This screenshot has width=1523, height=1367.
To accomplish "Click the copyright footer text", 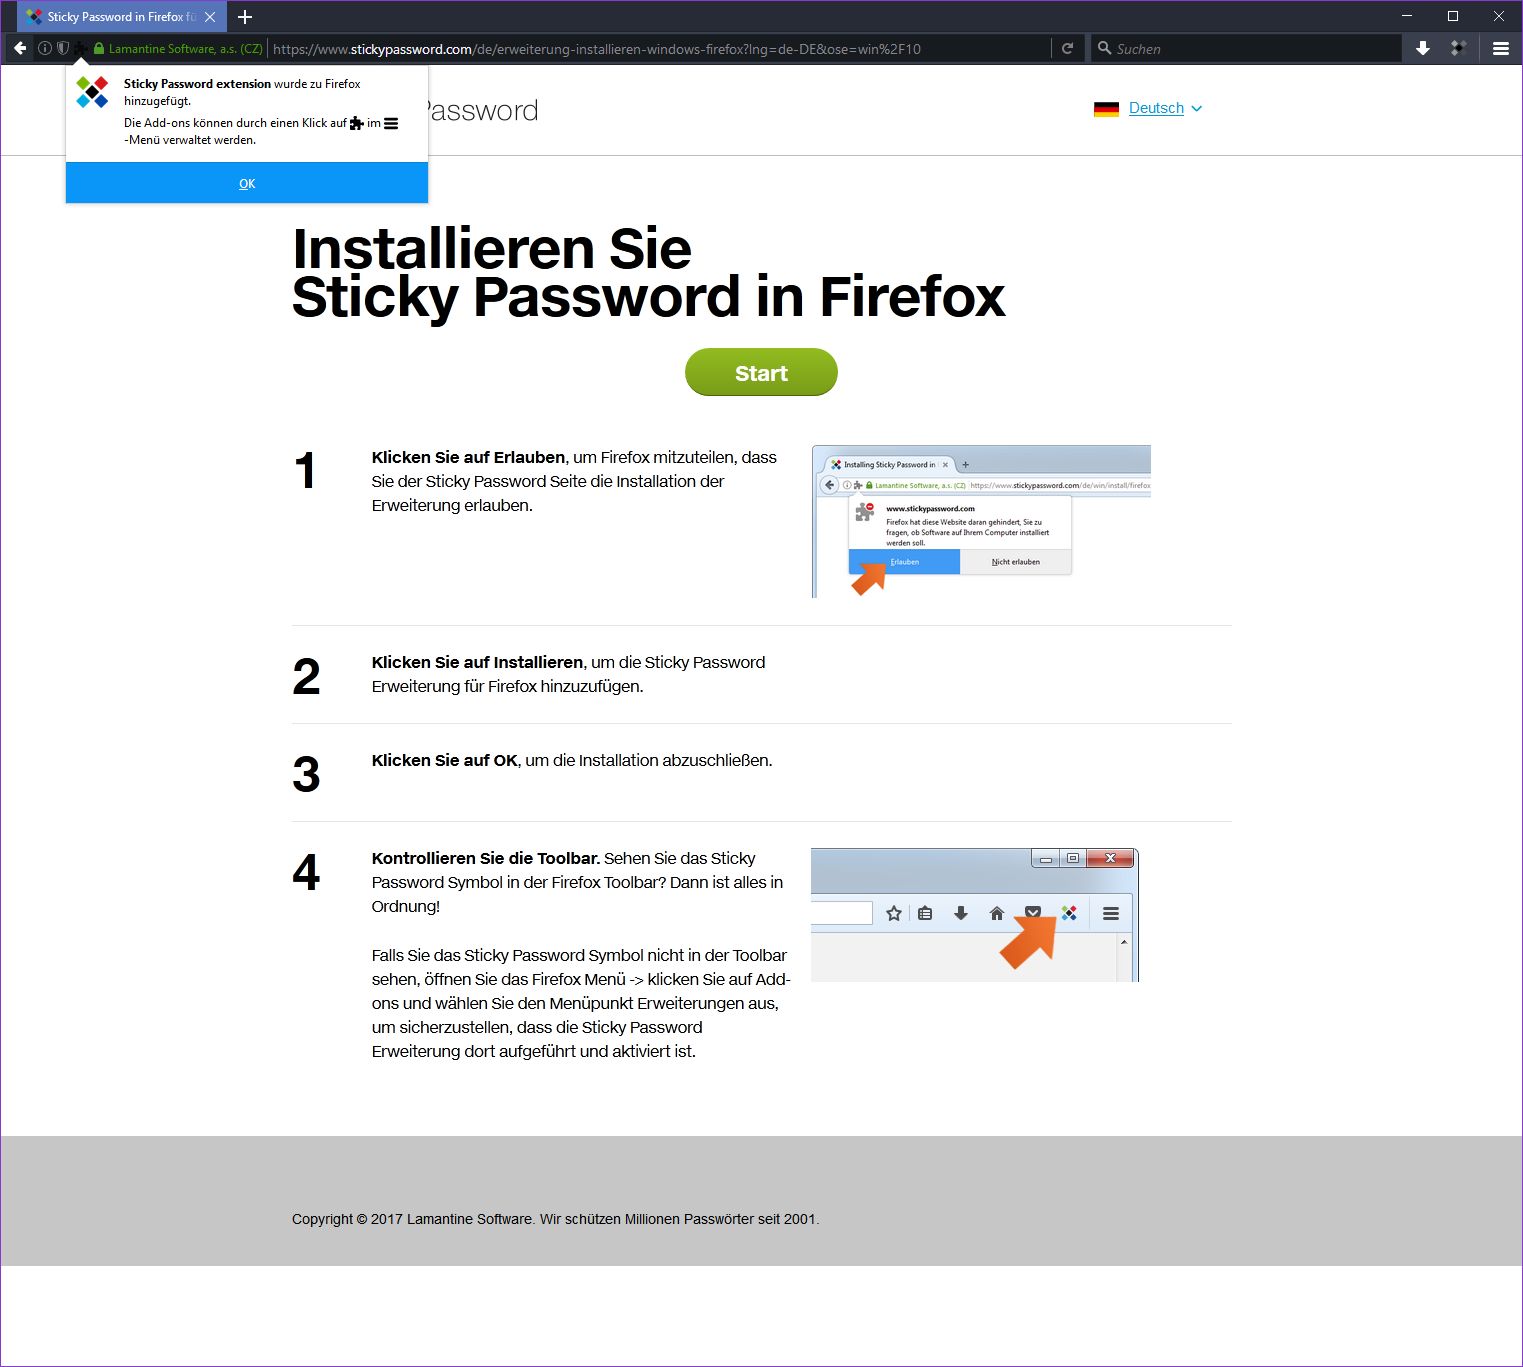I will [x=555, y=1219].
